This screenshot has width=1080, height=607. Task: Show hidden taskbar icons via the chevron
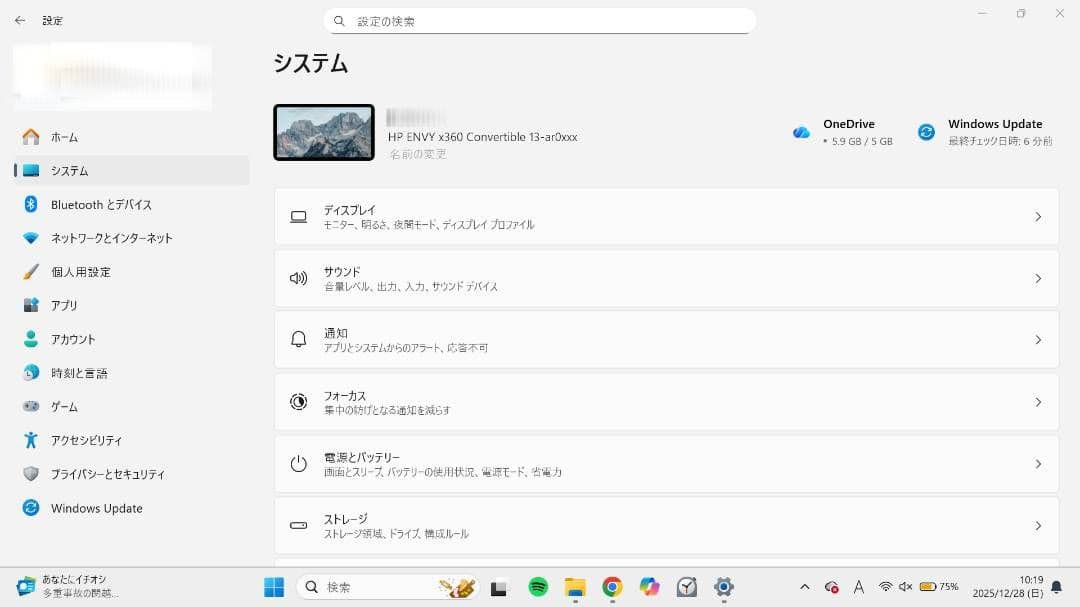803,587
